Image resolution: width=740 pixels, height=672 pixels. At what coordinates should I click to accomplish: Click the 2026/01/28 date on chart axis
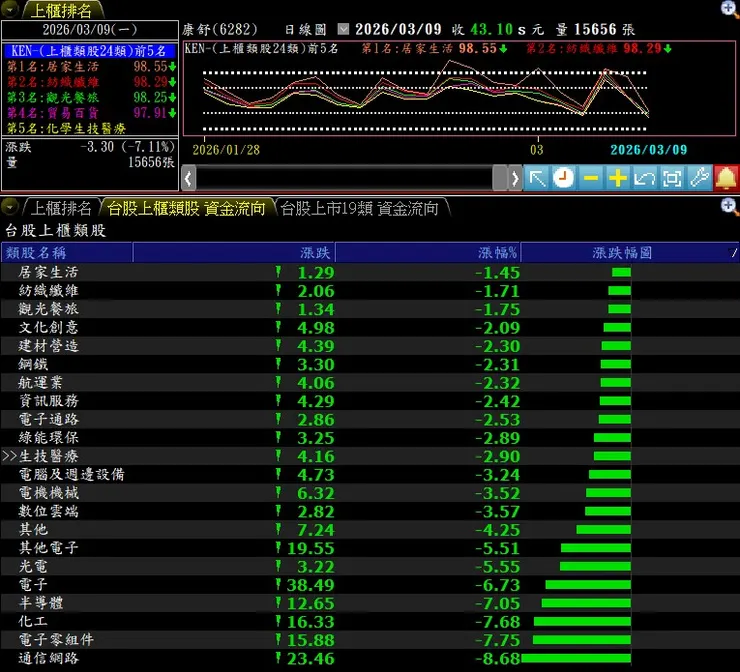(x=226, y=150)
